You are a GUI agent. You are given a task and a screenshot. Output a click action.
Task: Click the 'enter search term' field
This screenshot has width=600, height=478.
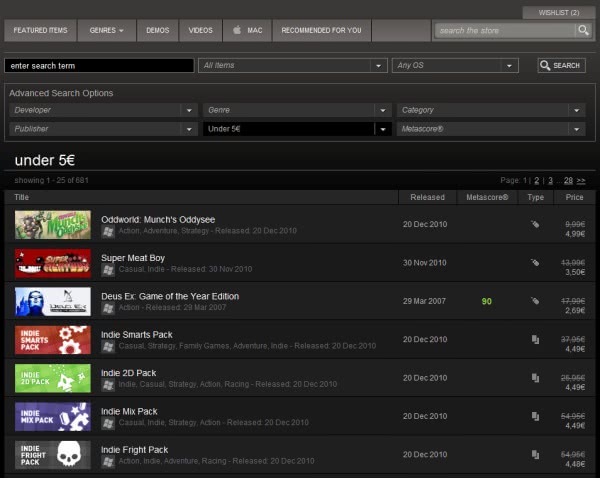coord(99,65)
